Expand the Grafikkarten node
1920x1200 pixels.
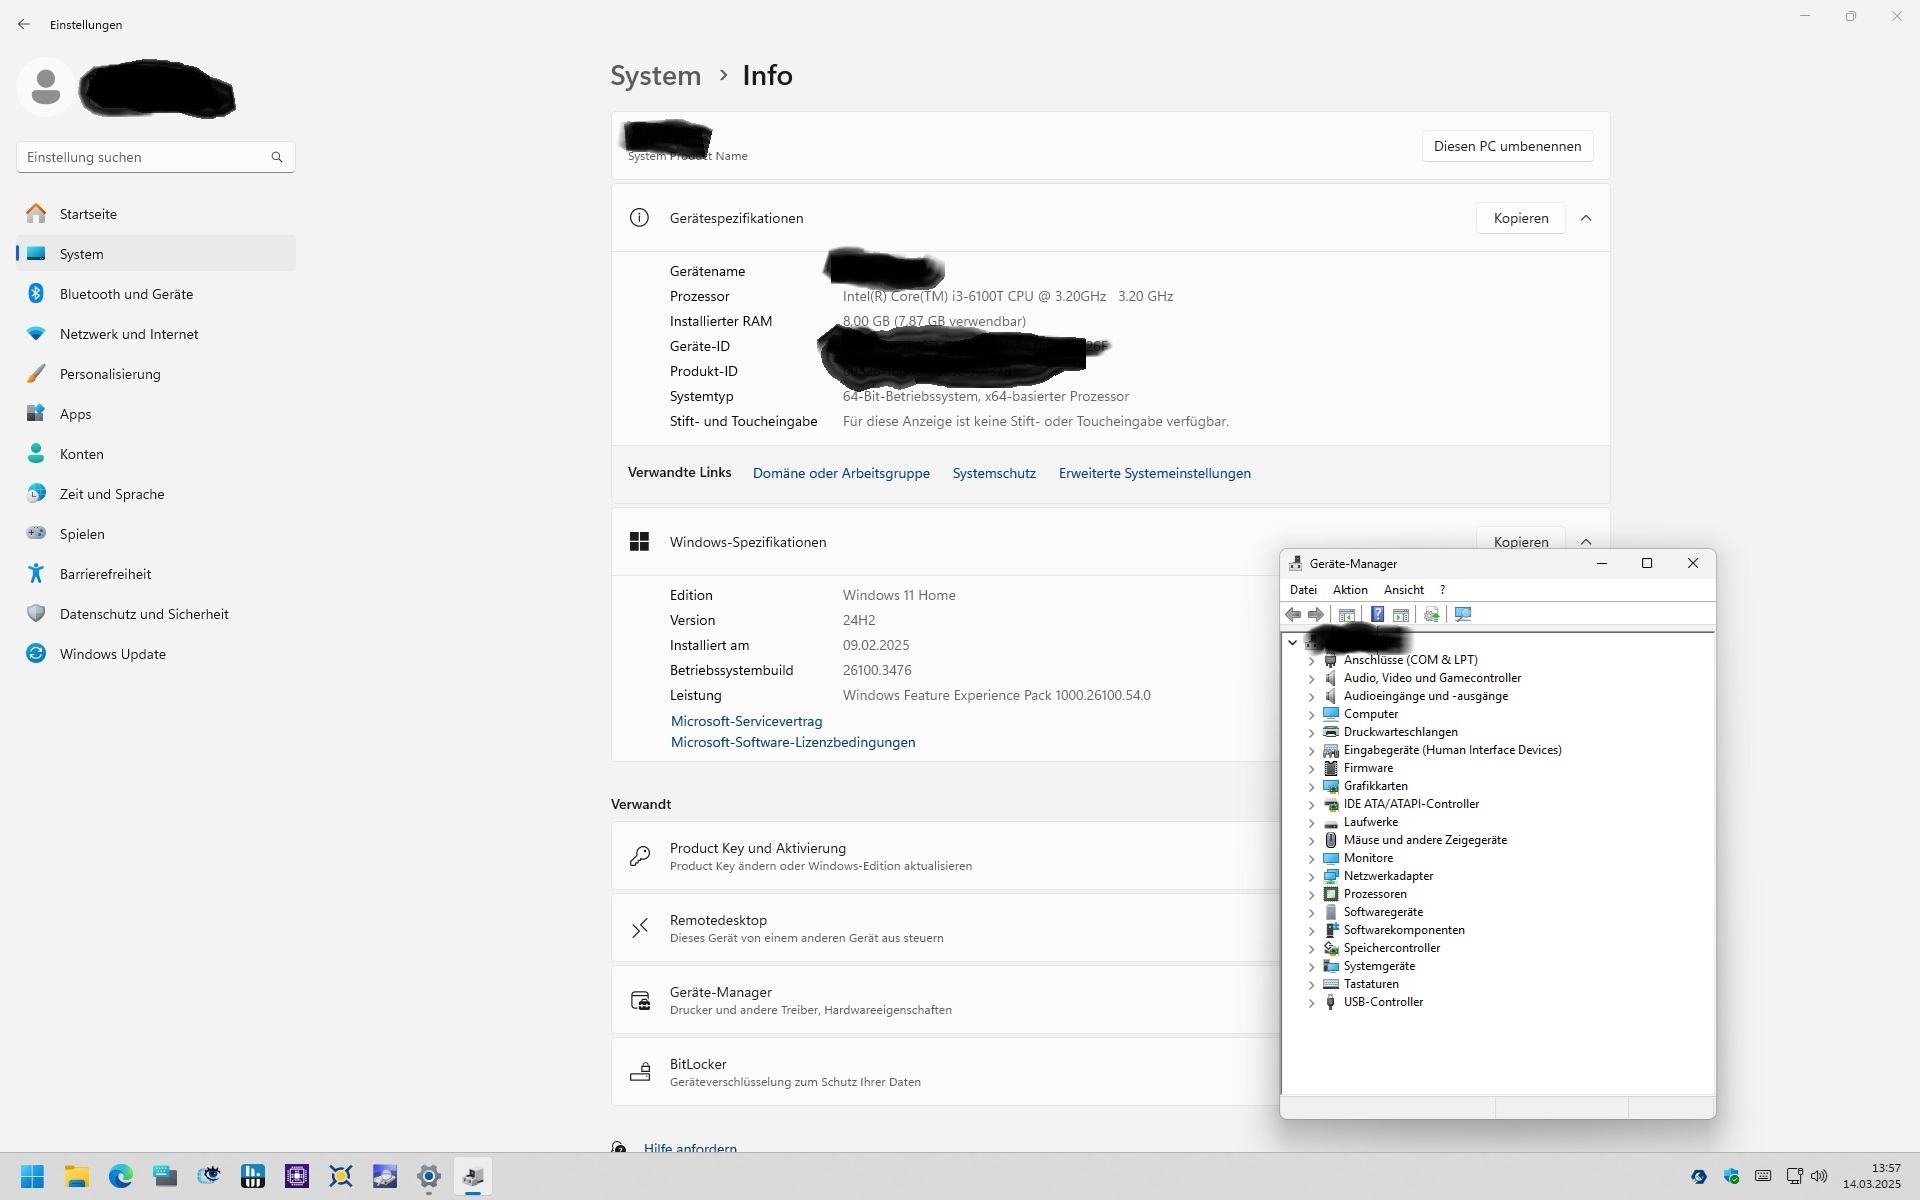pos(1311,786)
